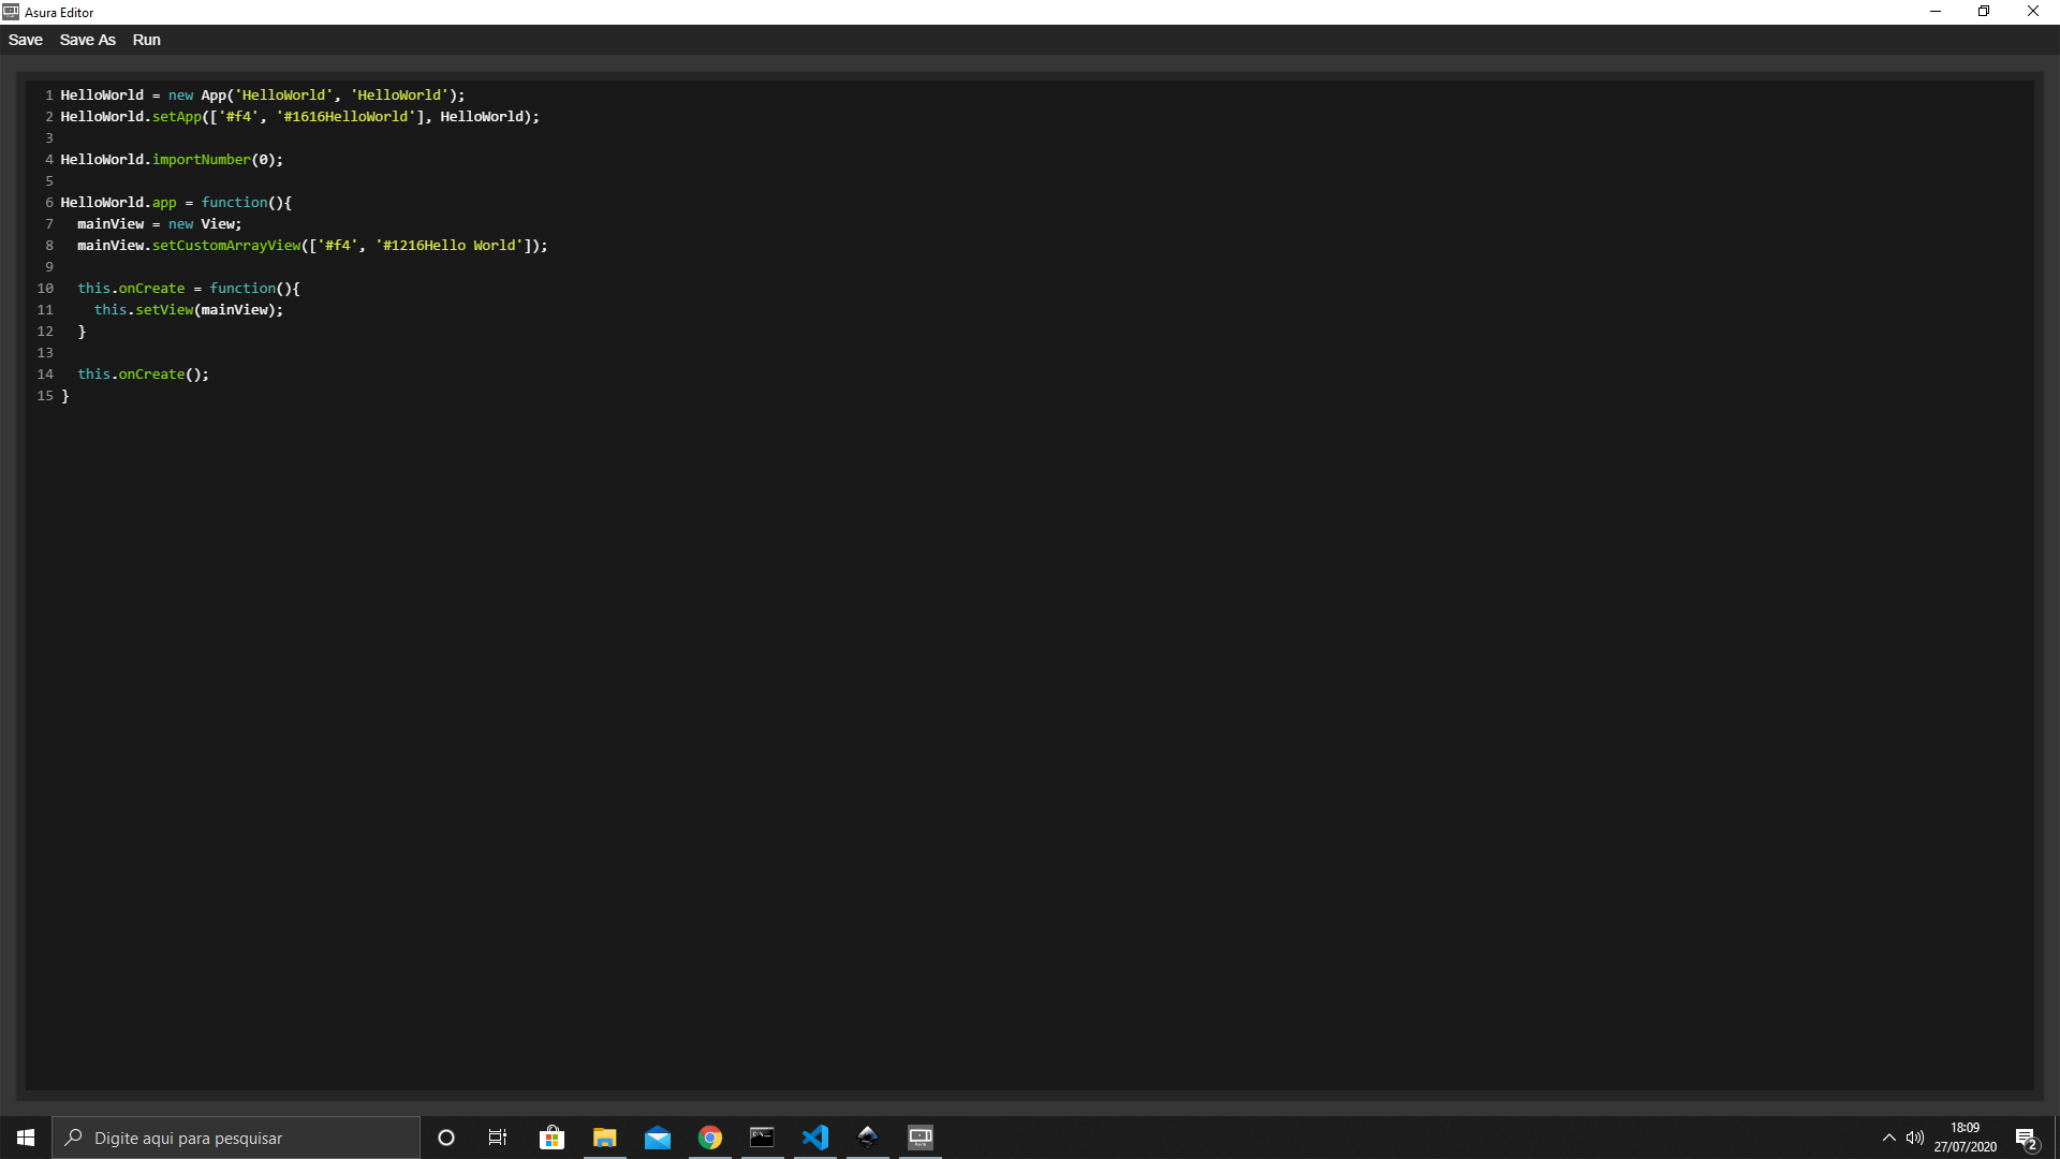Switch to Google Chrome
Image resolution: width=2060 pixels, height=1159 pixels.
[710, 1137]
